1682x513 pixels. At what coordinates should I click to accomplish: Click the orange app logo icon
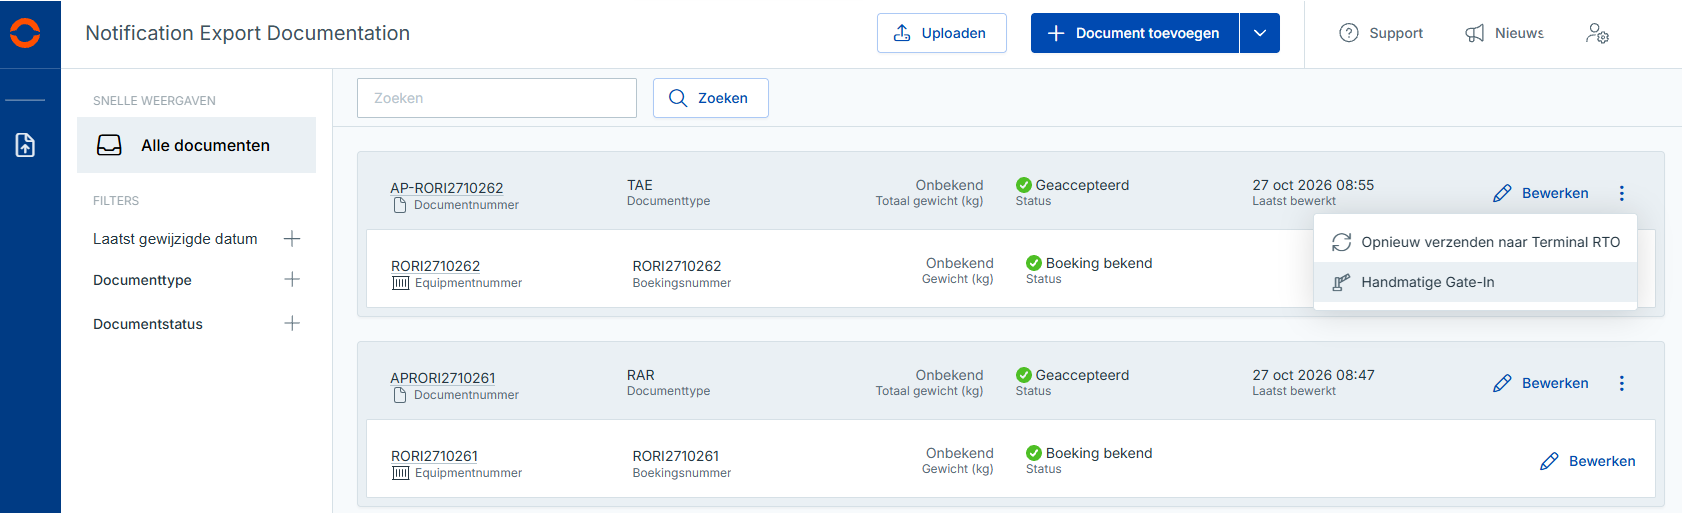pos(25,33)
